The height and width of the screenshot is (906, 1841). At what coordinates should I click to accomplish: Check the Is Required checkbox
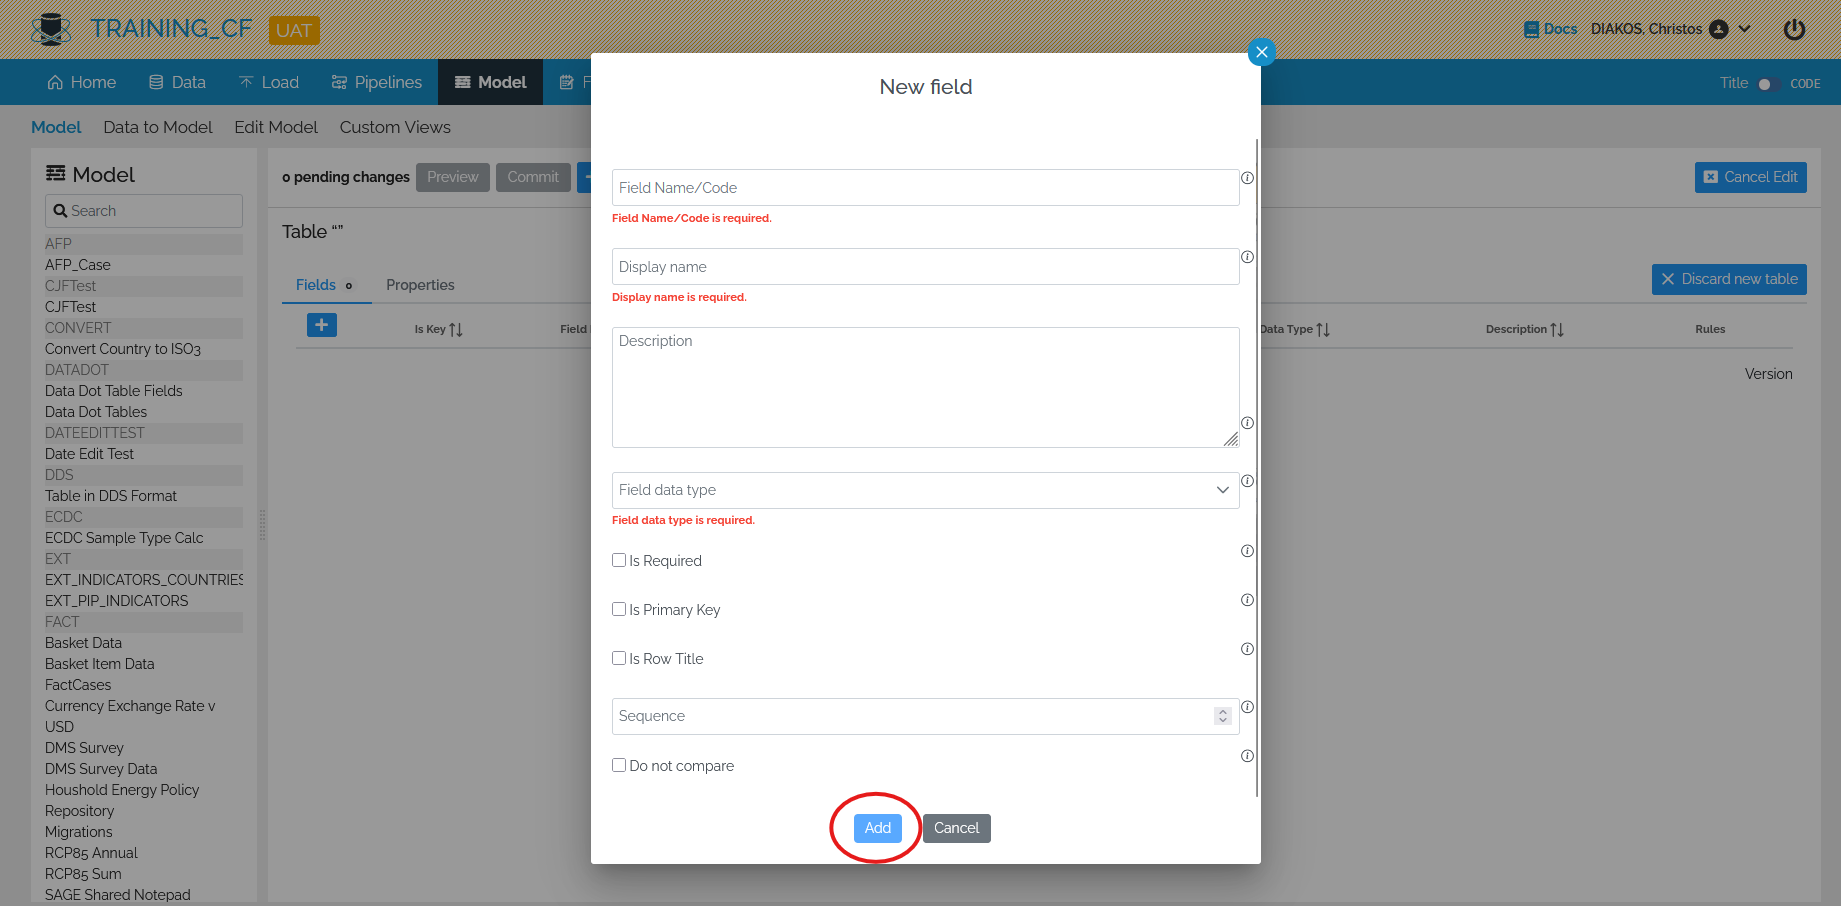(x=619, y=560)
